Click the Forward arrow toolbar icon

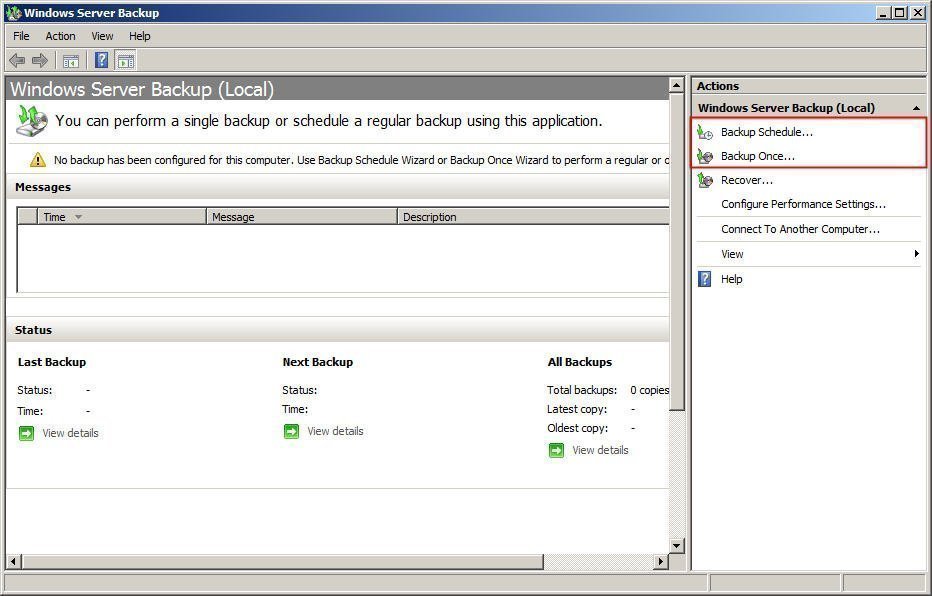tap(40, 60)
